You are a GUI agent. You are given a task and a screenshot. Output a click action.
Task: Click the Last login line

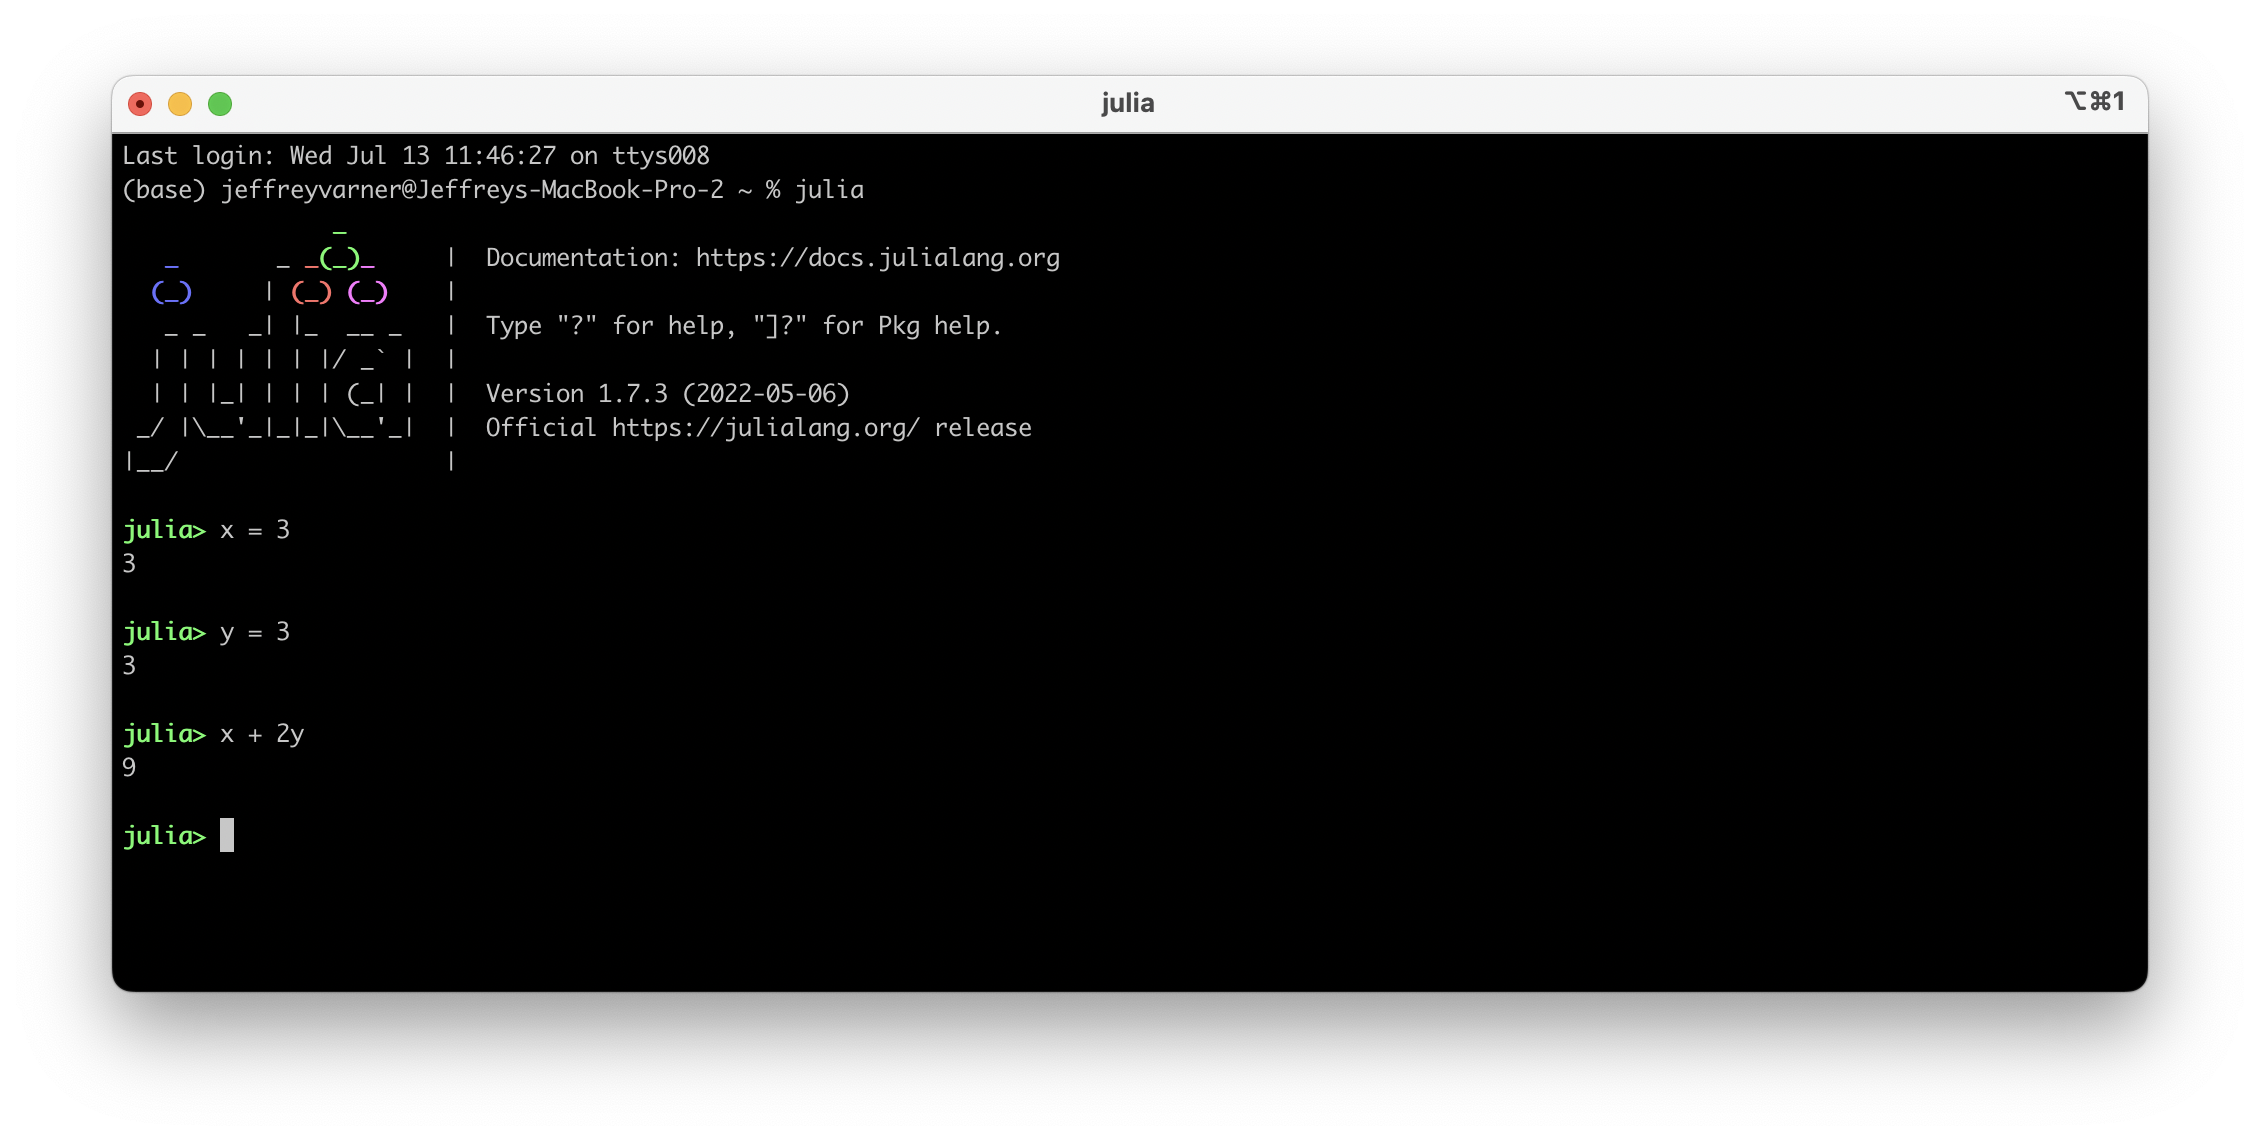(416, 156)
